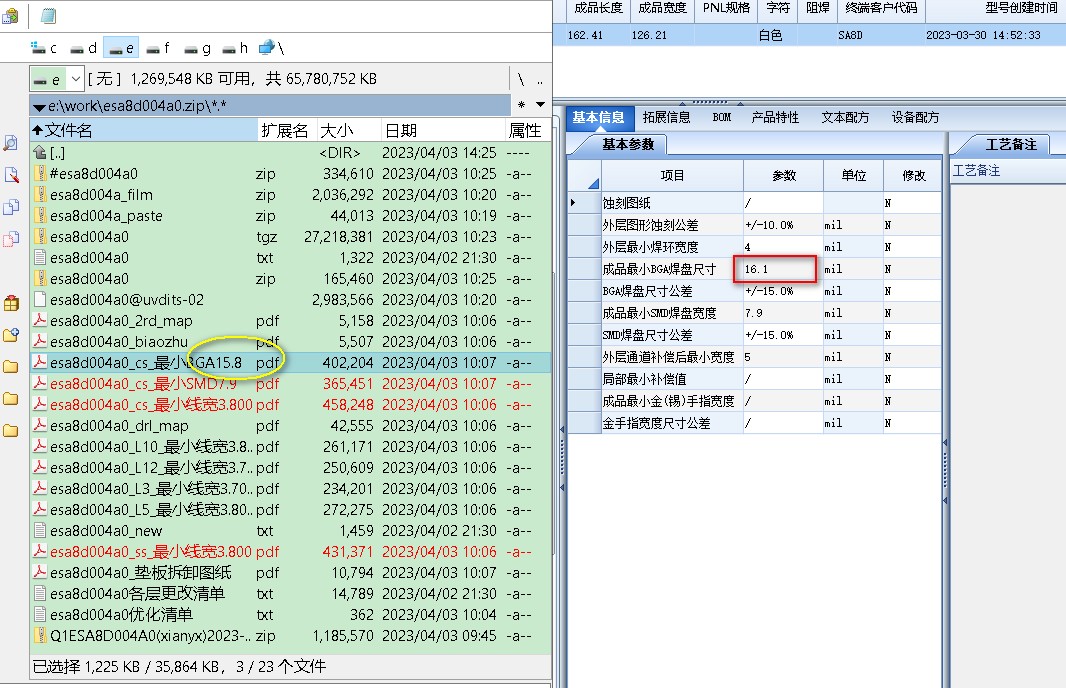
Task: Select the 基本参数 sub-tab
Action: point(628,144)
